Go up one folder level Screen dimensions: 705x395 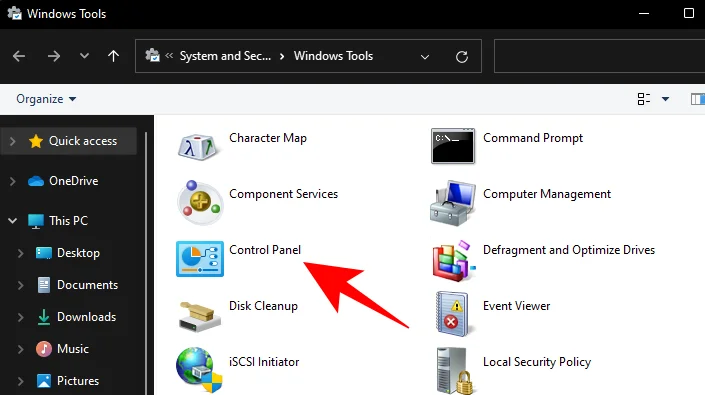pyautogui.click(x=113, y=56)
